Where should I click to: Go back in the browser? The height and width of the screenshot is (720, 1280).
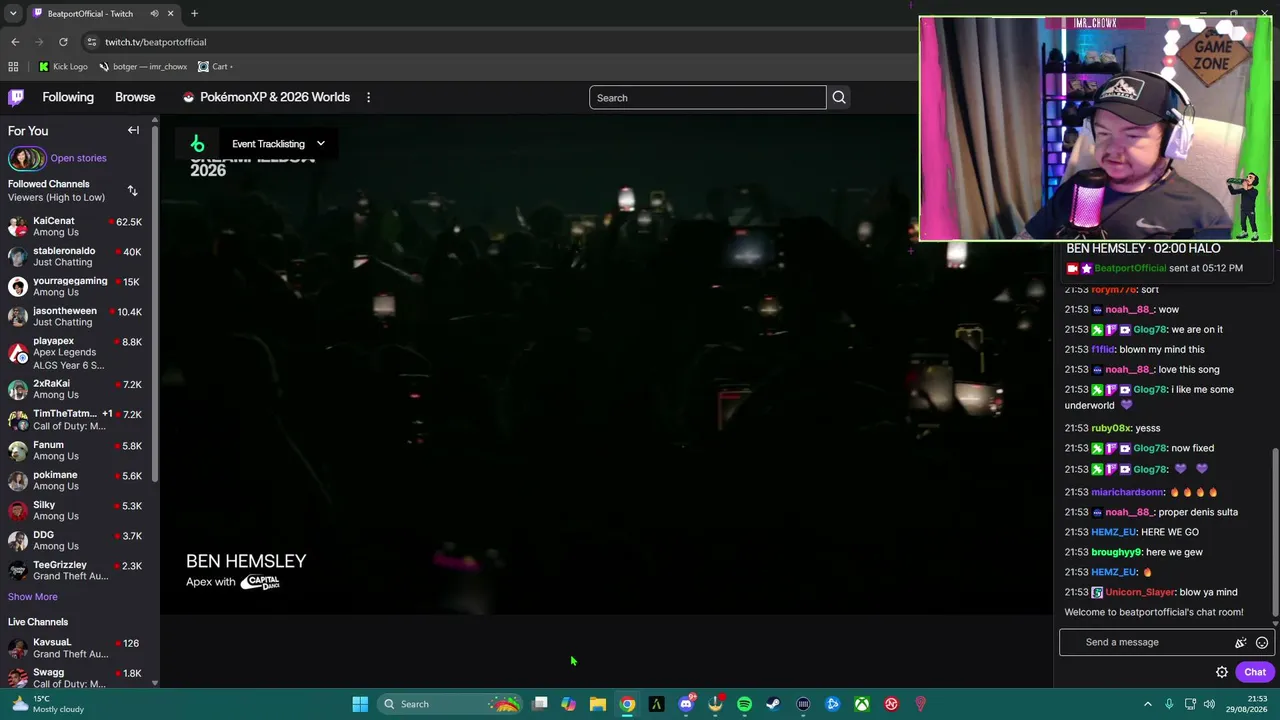(15, 42)
